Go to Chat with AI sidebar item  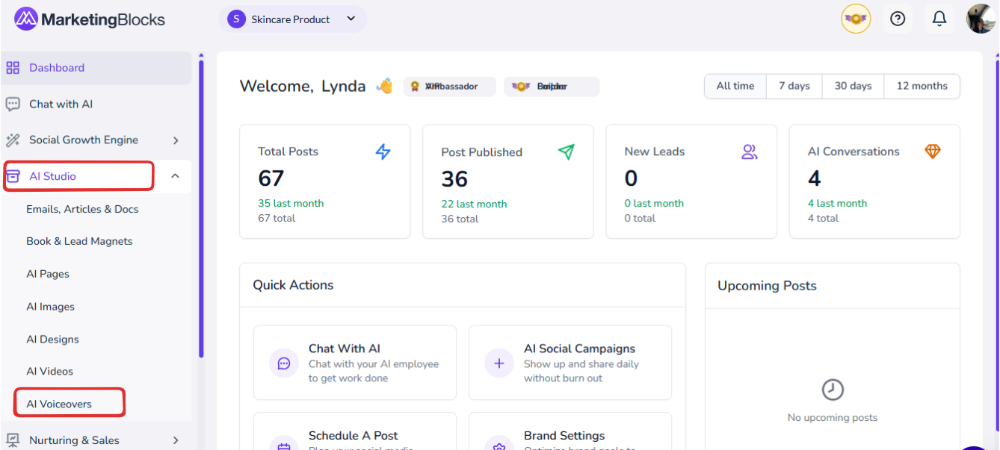[61, 104]
